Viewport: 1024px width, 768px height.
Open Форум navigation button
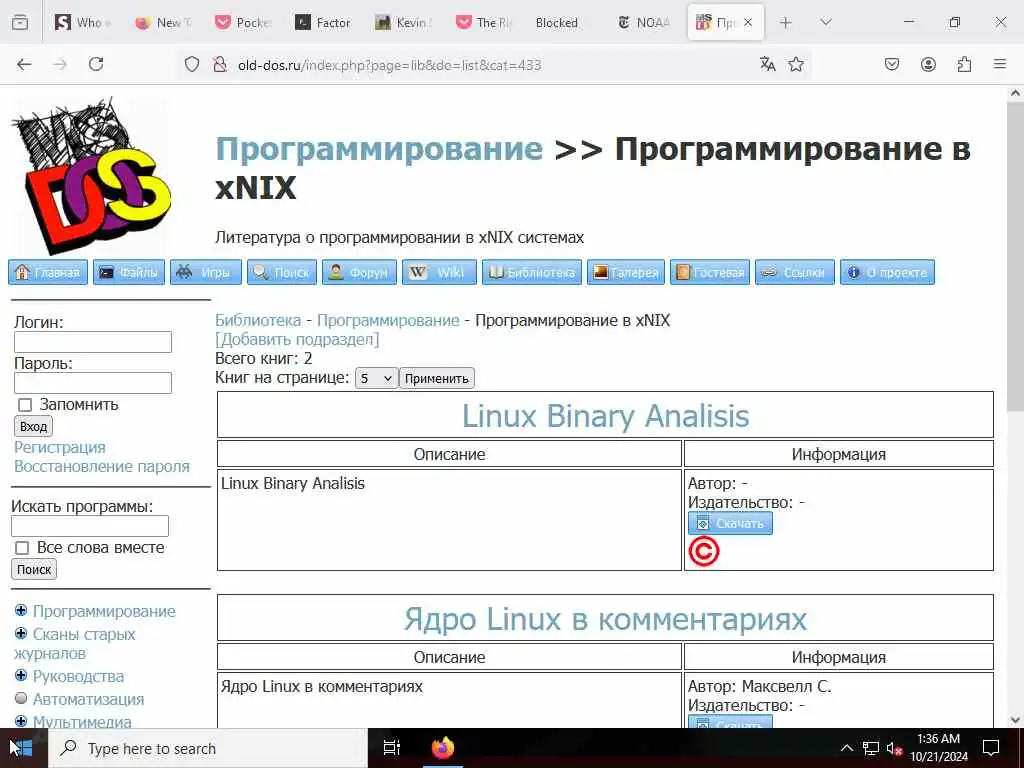click(359, 272)
